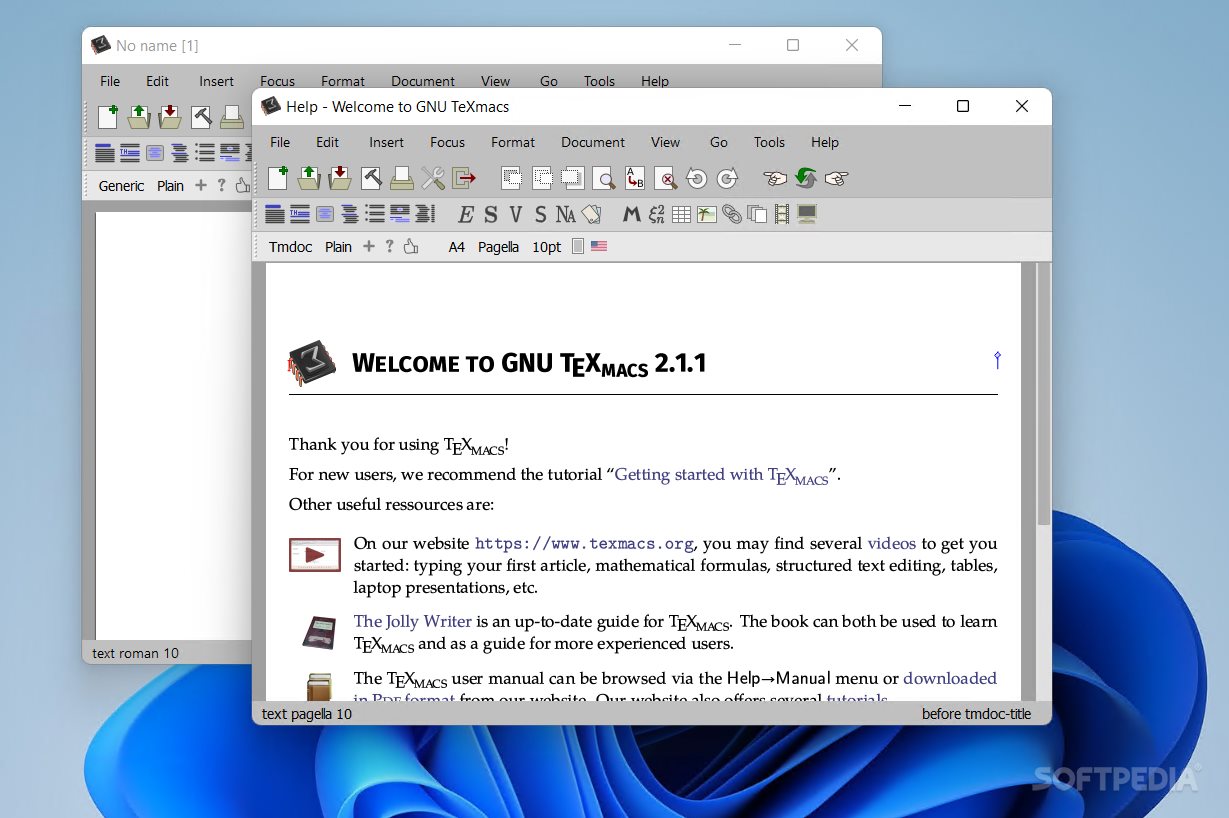Click the new document icon in Help window
The height and width of the screenshot is (818, 1229).
(278, 178)
